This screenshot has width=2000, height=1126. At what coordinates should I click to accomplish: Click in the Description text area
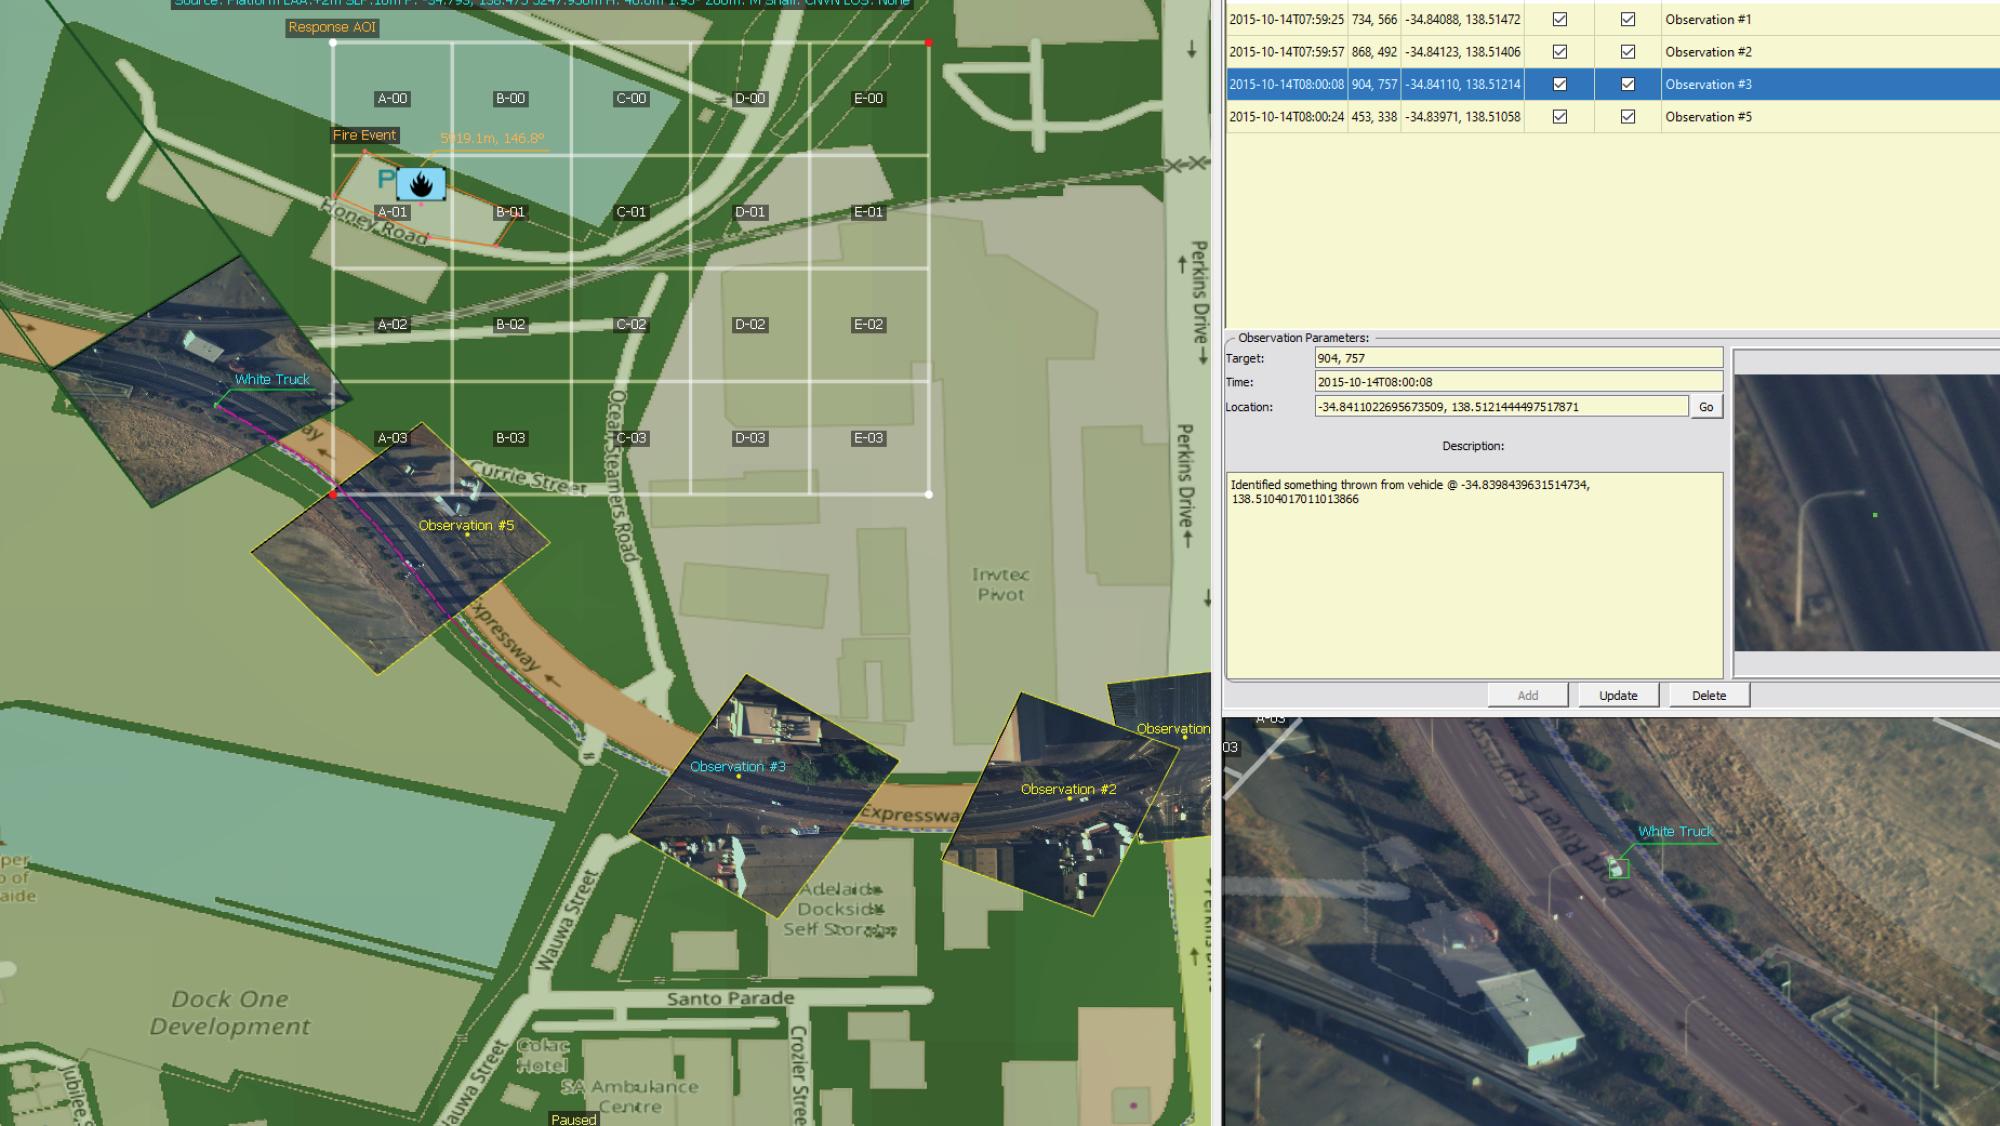[x=1473, y=580]
